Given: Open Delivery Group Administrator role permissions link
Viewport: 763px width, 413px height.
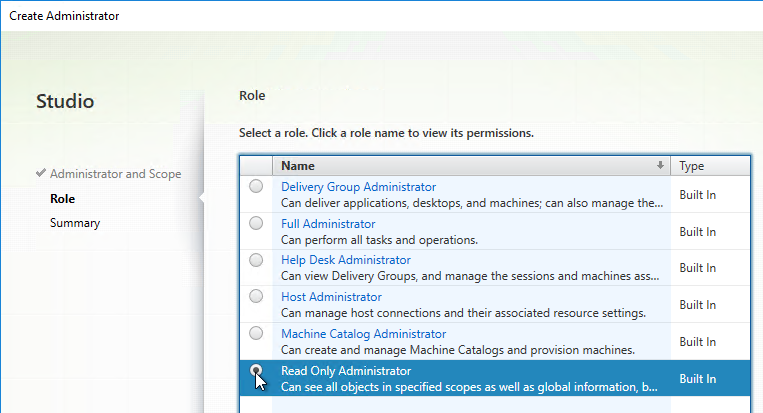Looking at the screenshot, I should pyautogui.click(x=358, y=187).
